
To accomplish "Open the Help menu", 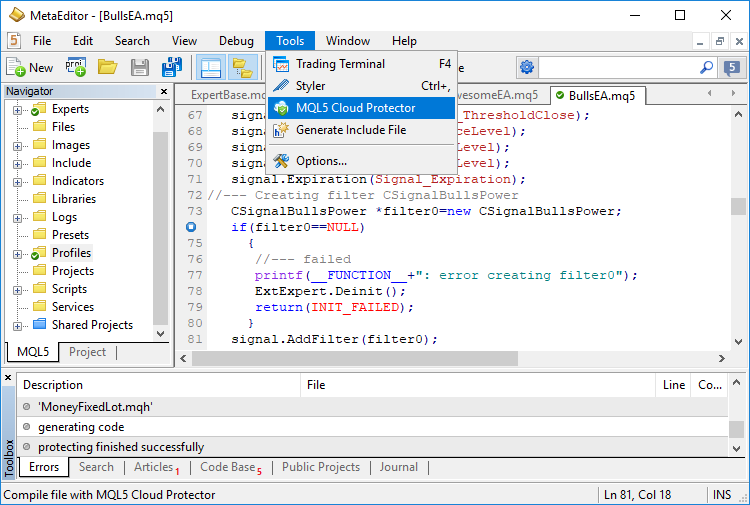I will [404, 41].
